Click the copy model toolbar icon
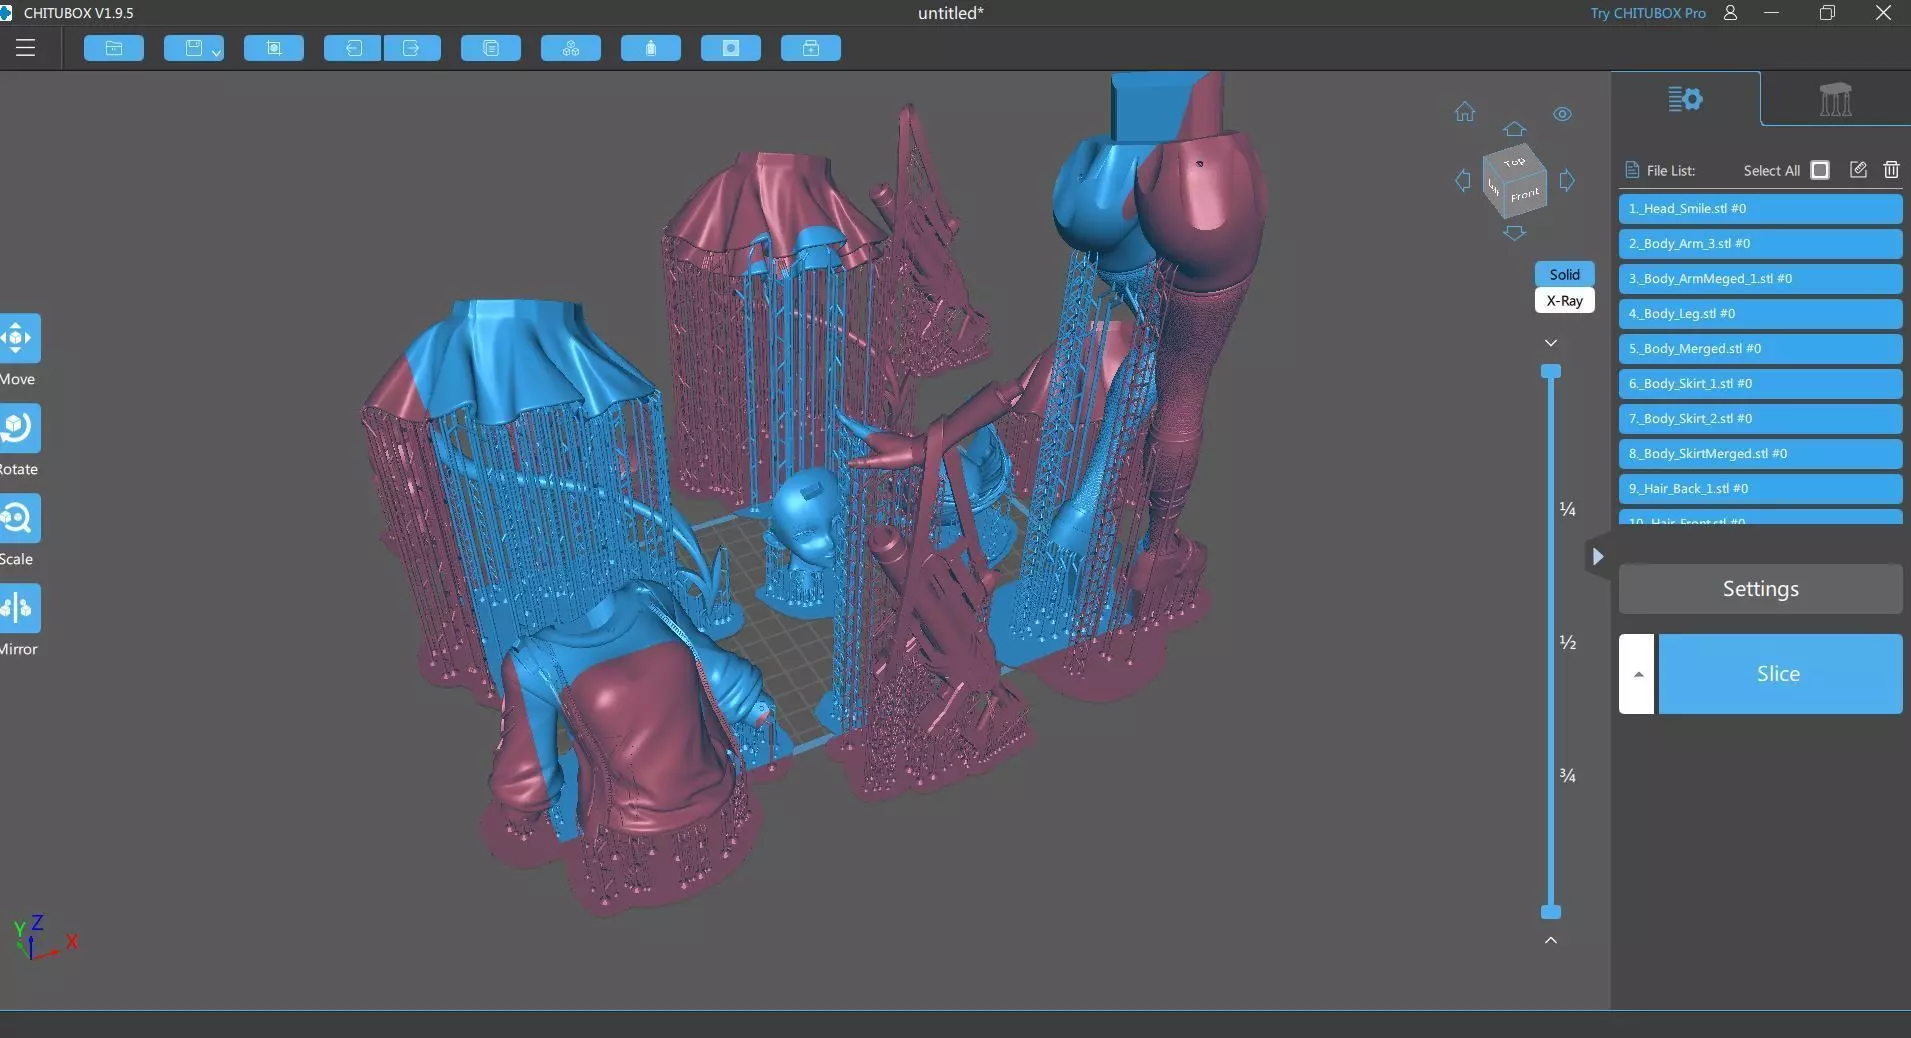Screen dimensions: 1911x1038 tap(491, 48)
